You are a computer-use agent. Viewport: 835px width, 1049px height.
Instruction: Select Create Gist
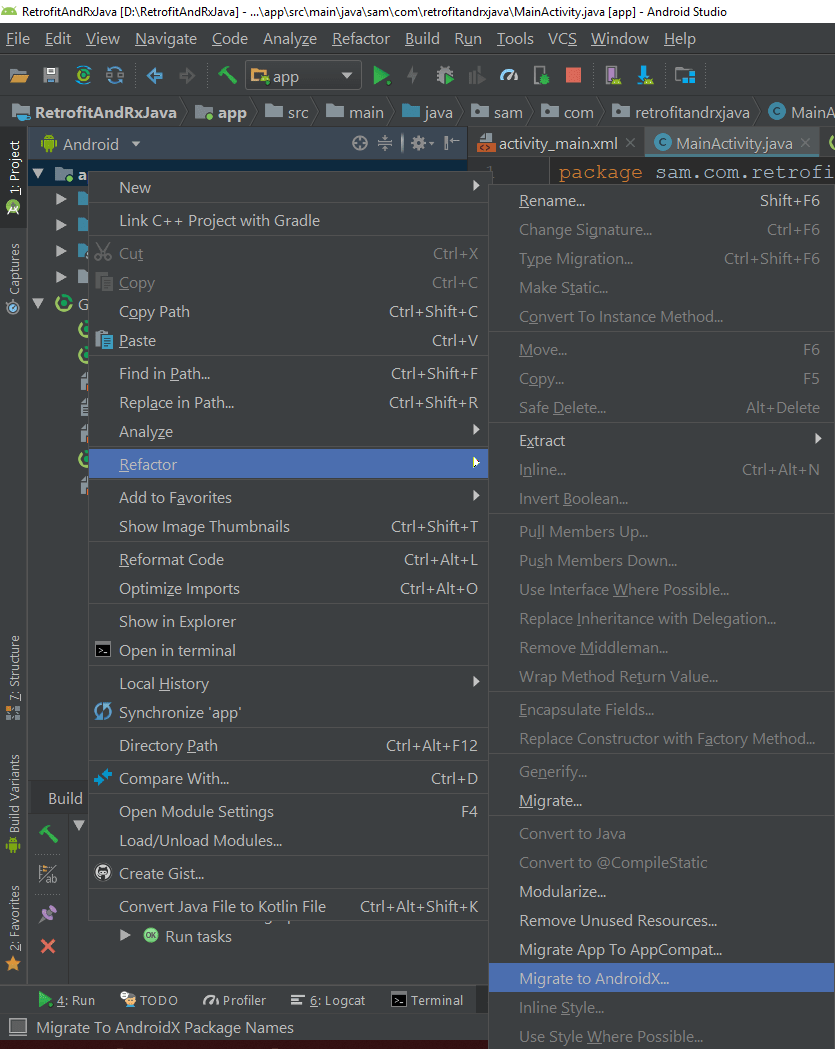pos(288,873)
